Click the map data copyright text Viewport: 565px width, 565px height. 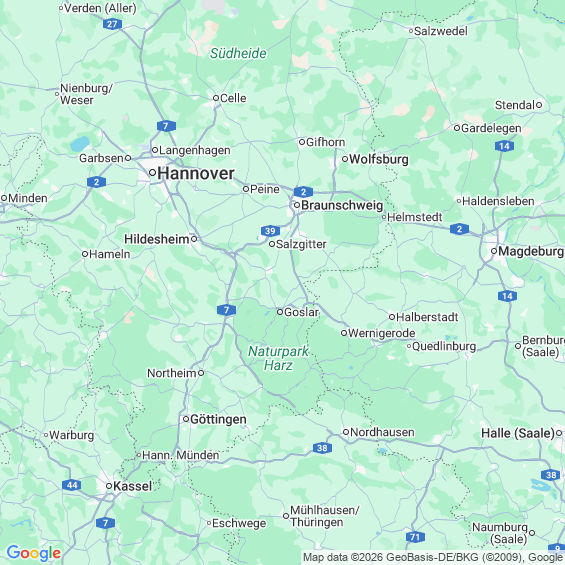[433, 557]
